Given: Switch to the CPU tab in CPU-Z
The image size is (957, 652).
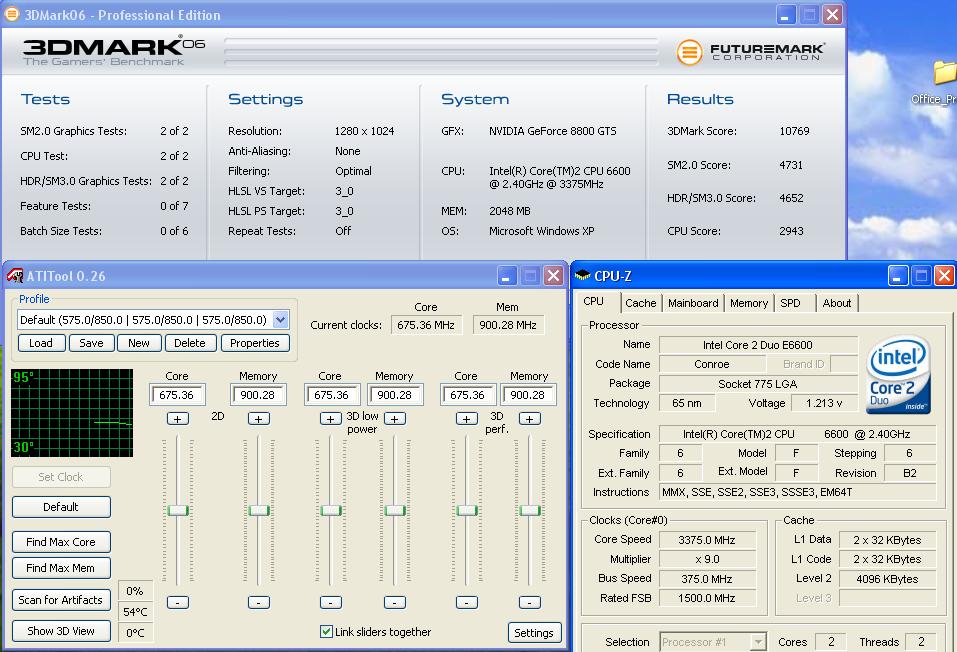Looking at the screenshot, I should click(593, 302).
